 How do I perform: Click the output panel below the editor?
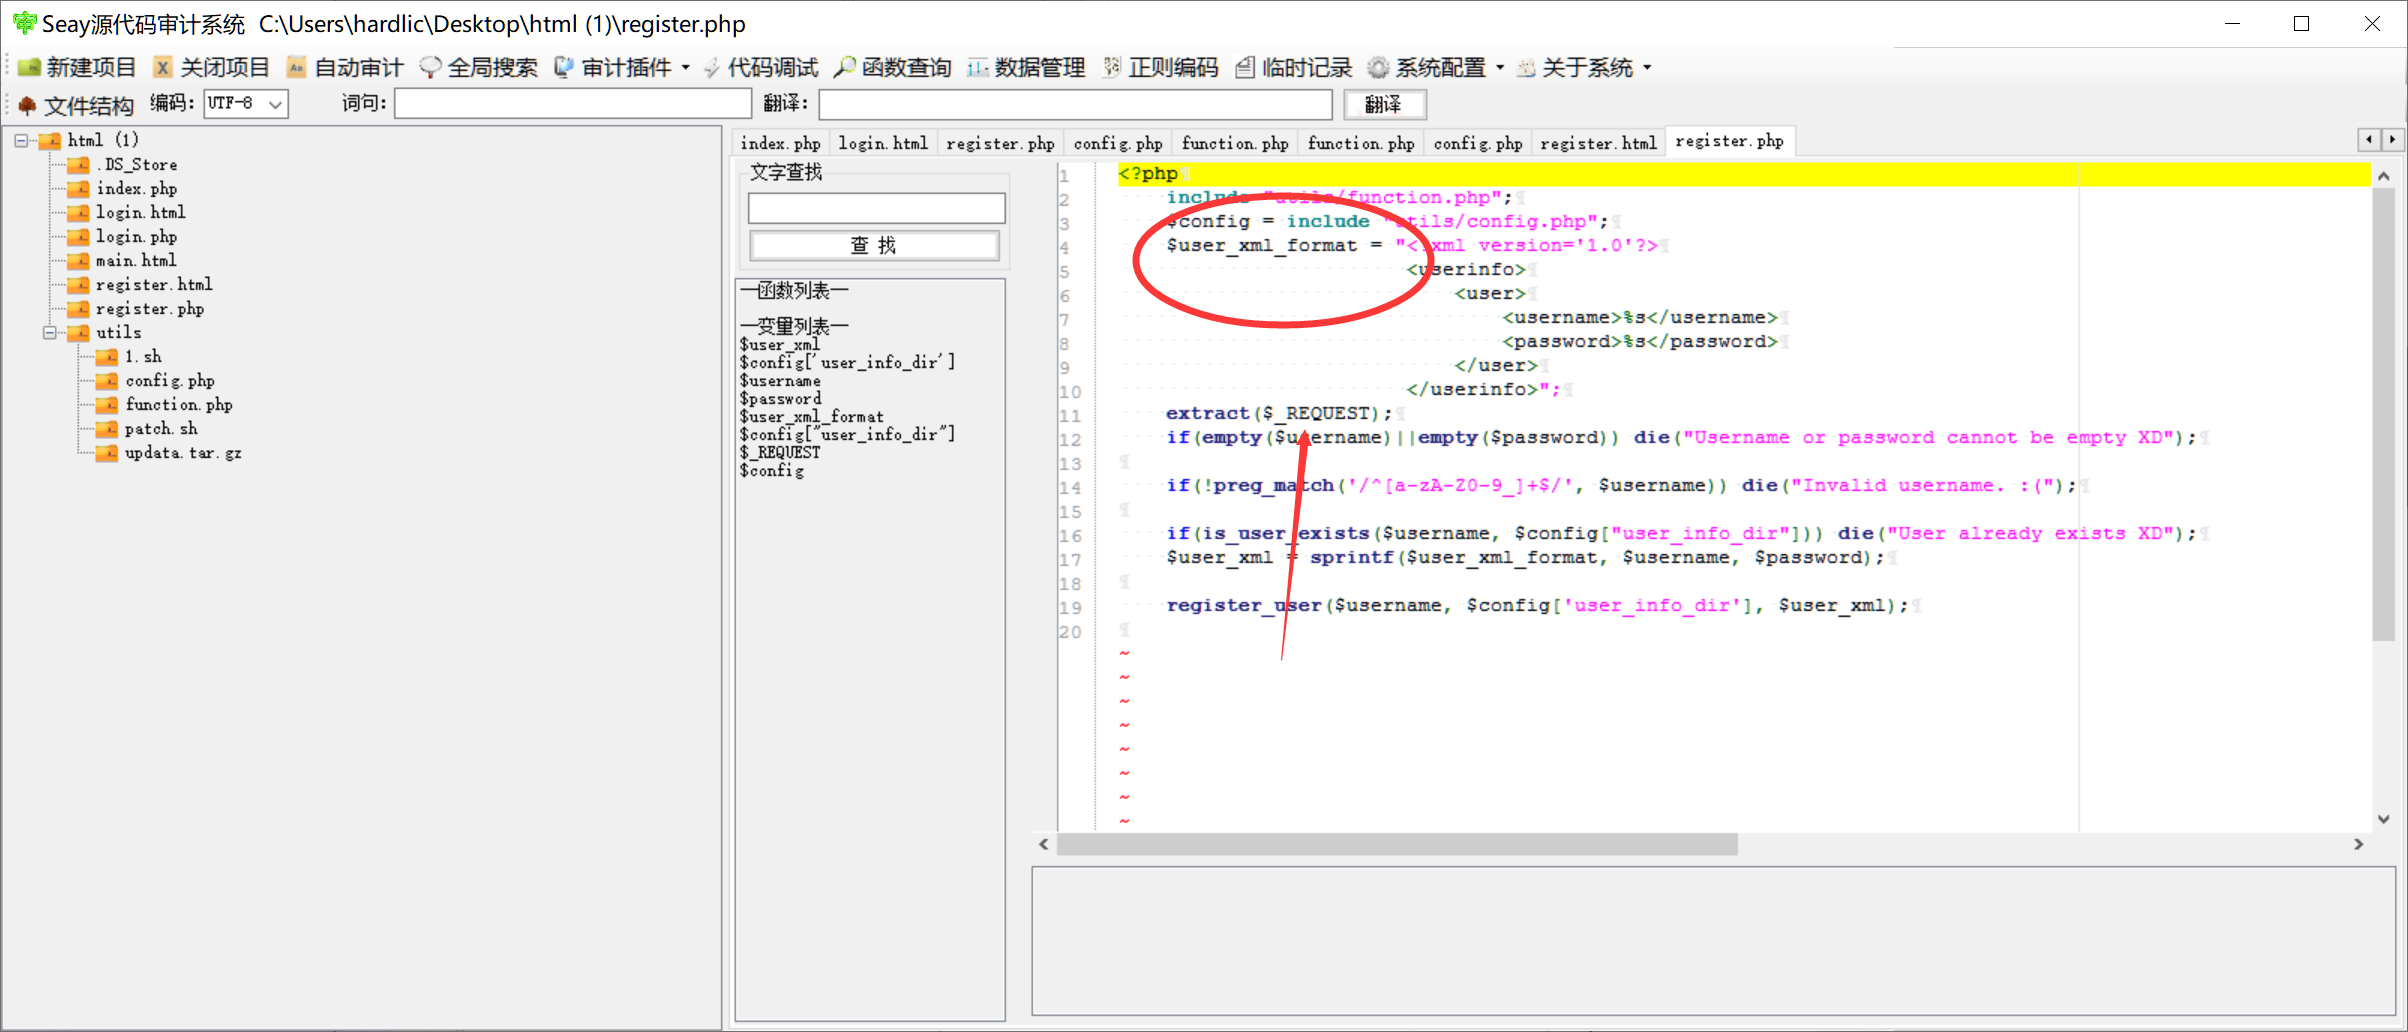point(1713,941)
